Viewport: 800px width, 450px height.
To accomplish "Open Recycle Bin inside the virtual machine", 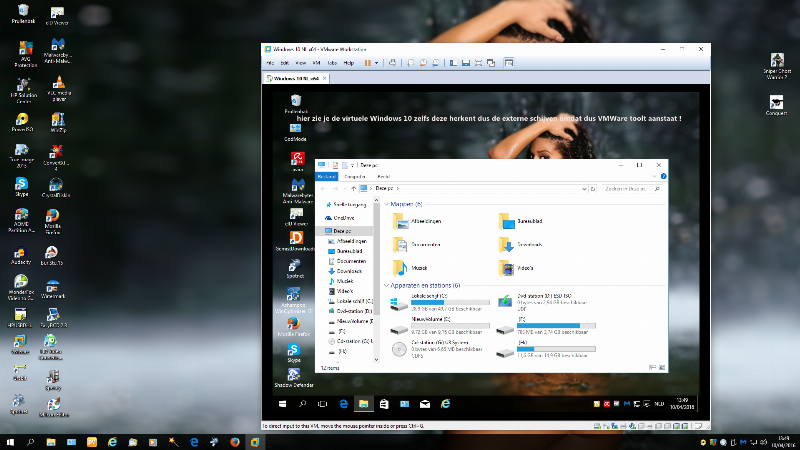I will [x=296, y=100].
